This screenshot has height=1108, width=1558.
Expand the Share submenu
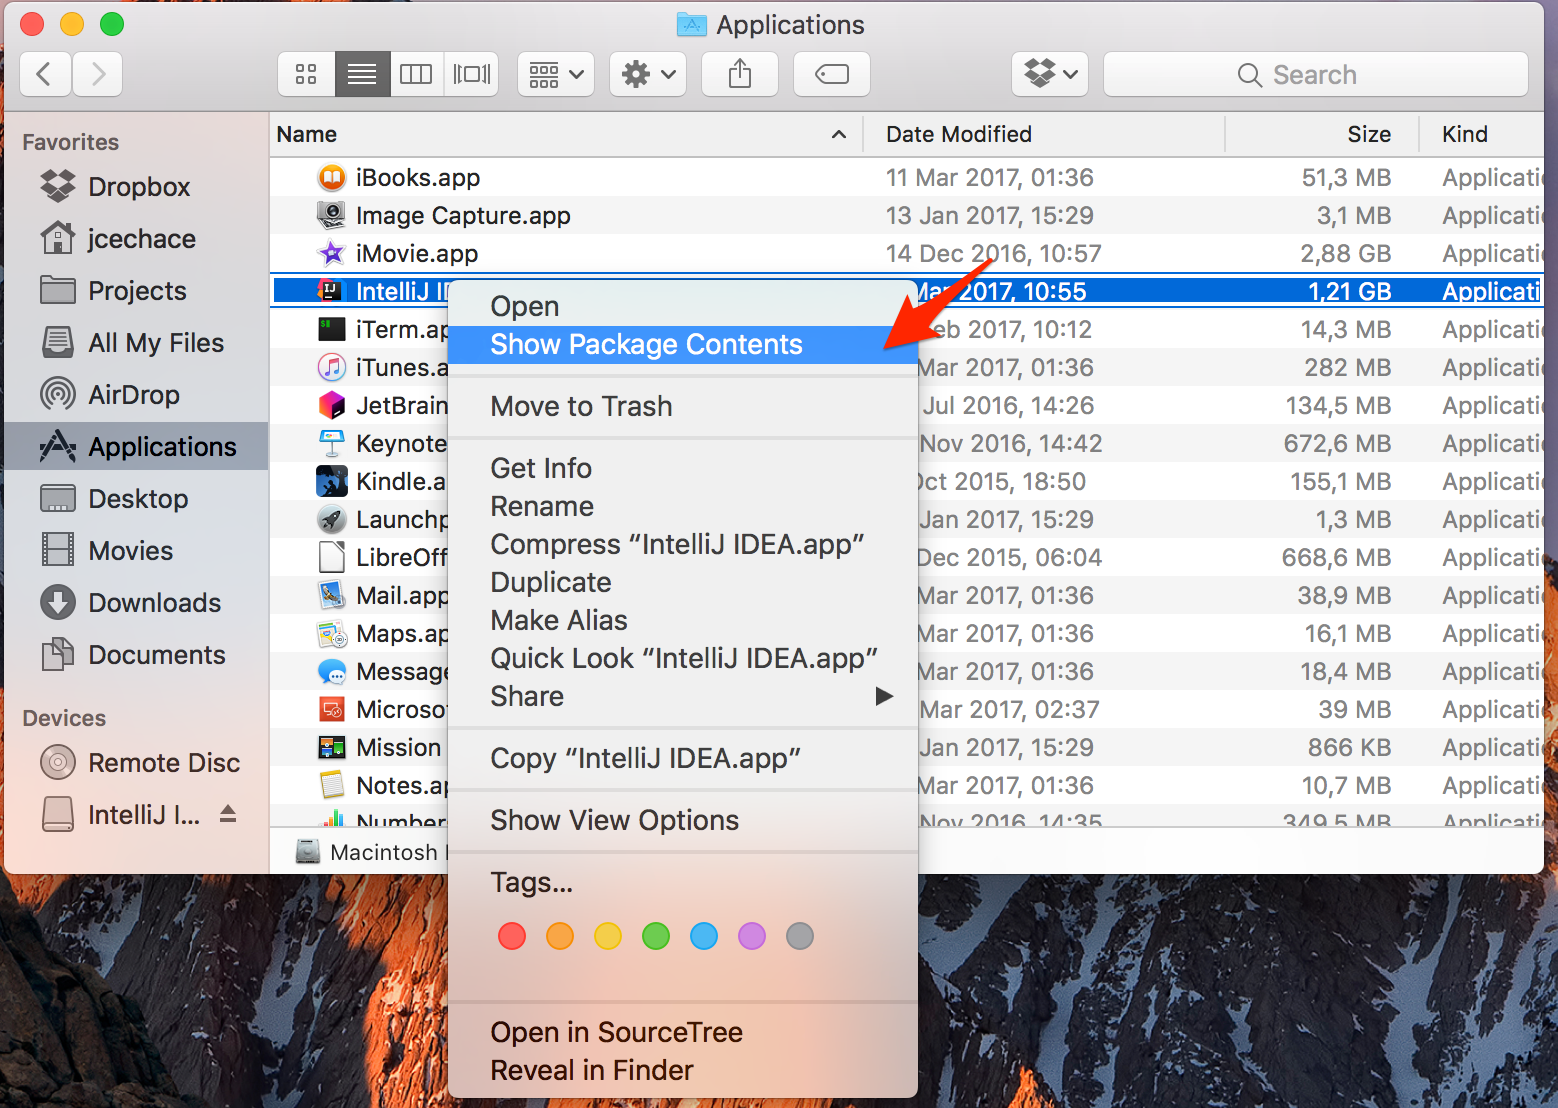pyautogui.click(x=683, y=697)
